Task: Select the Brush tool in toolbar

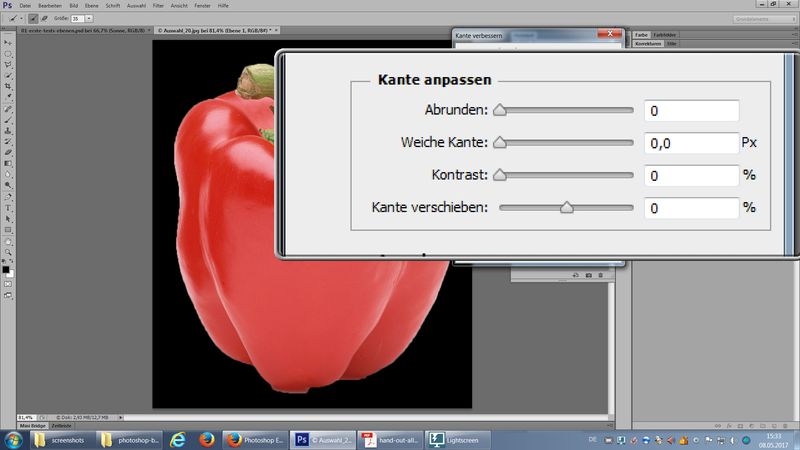Action: tap(8, 119)
